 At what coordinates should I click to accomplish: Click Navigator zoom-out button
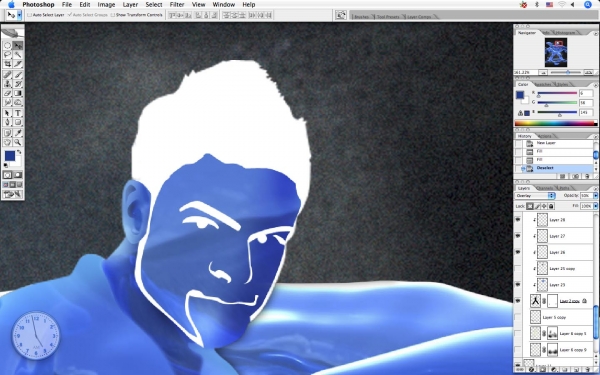pos(543,72)
